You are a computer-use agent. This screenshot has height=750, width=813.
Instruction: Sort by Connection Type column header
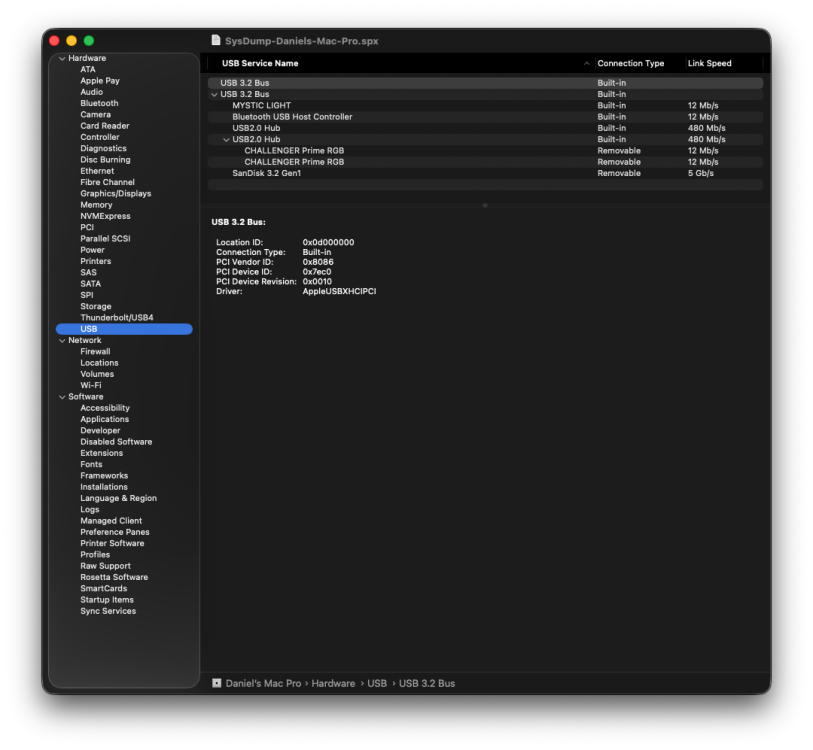(630, 63)
